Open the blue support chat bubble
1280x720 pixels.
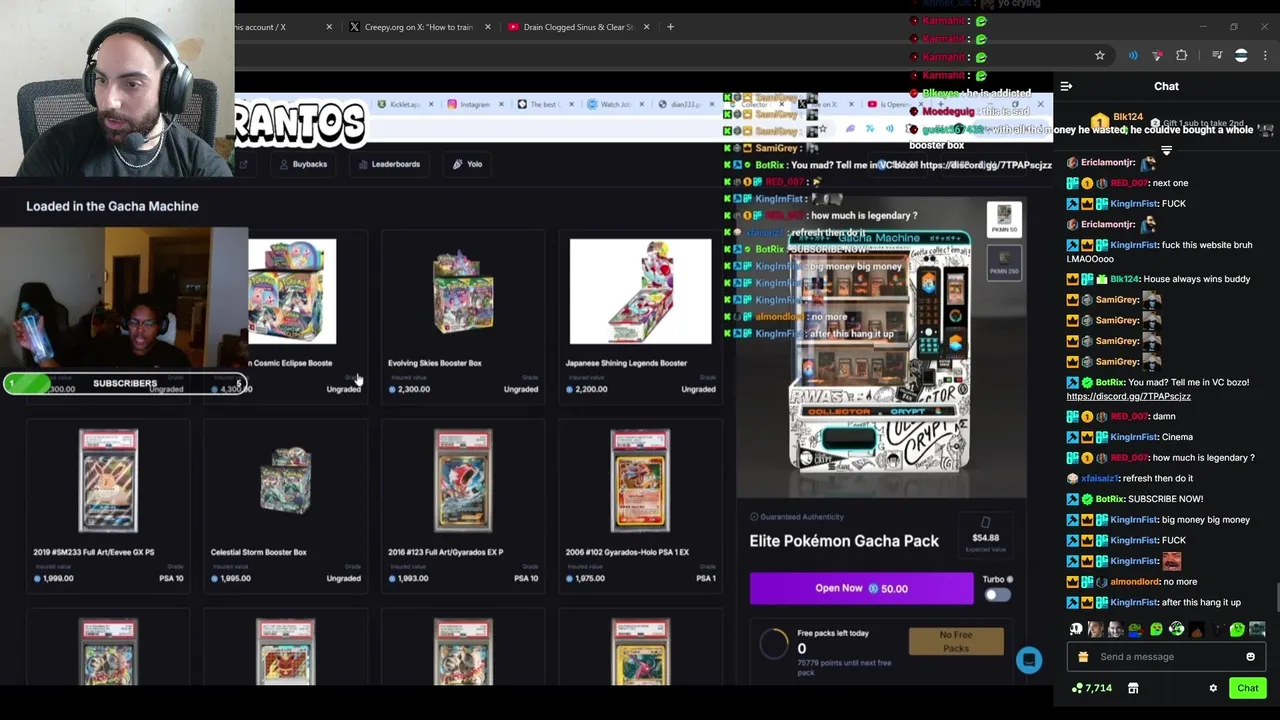(1029, 660)
